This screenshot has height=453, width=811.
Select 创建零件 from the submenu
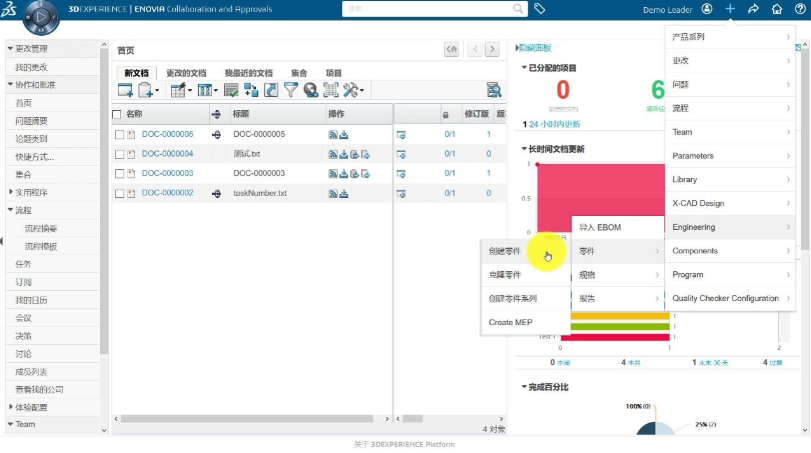point(505,251)
